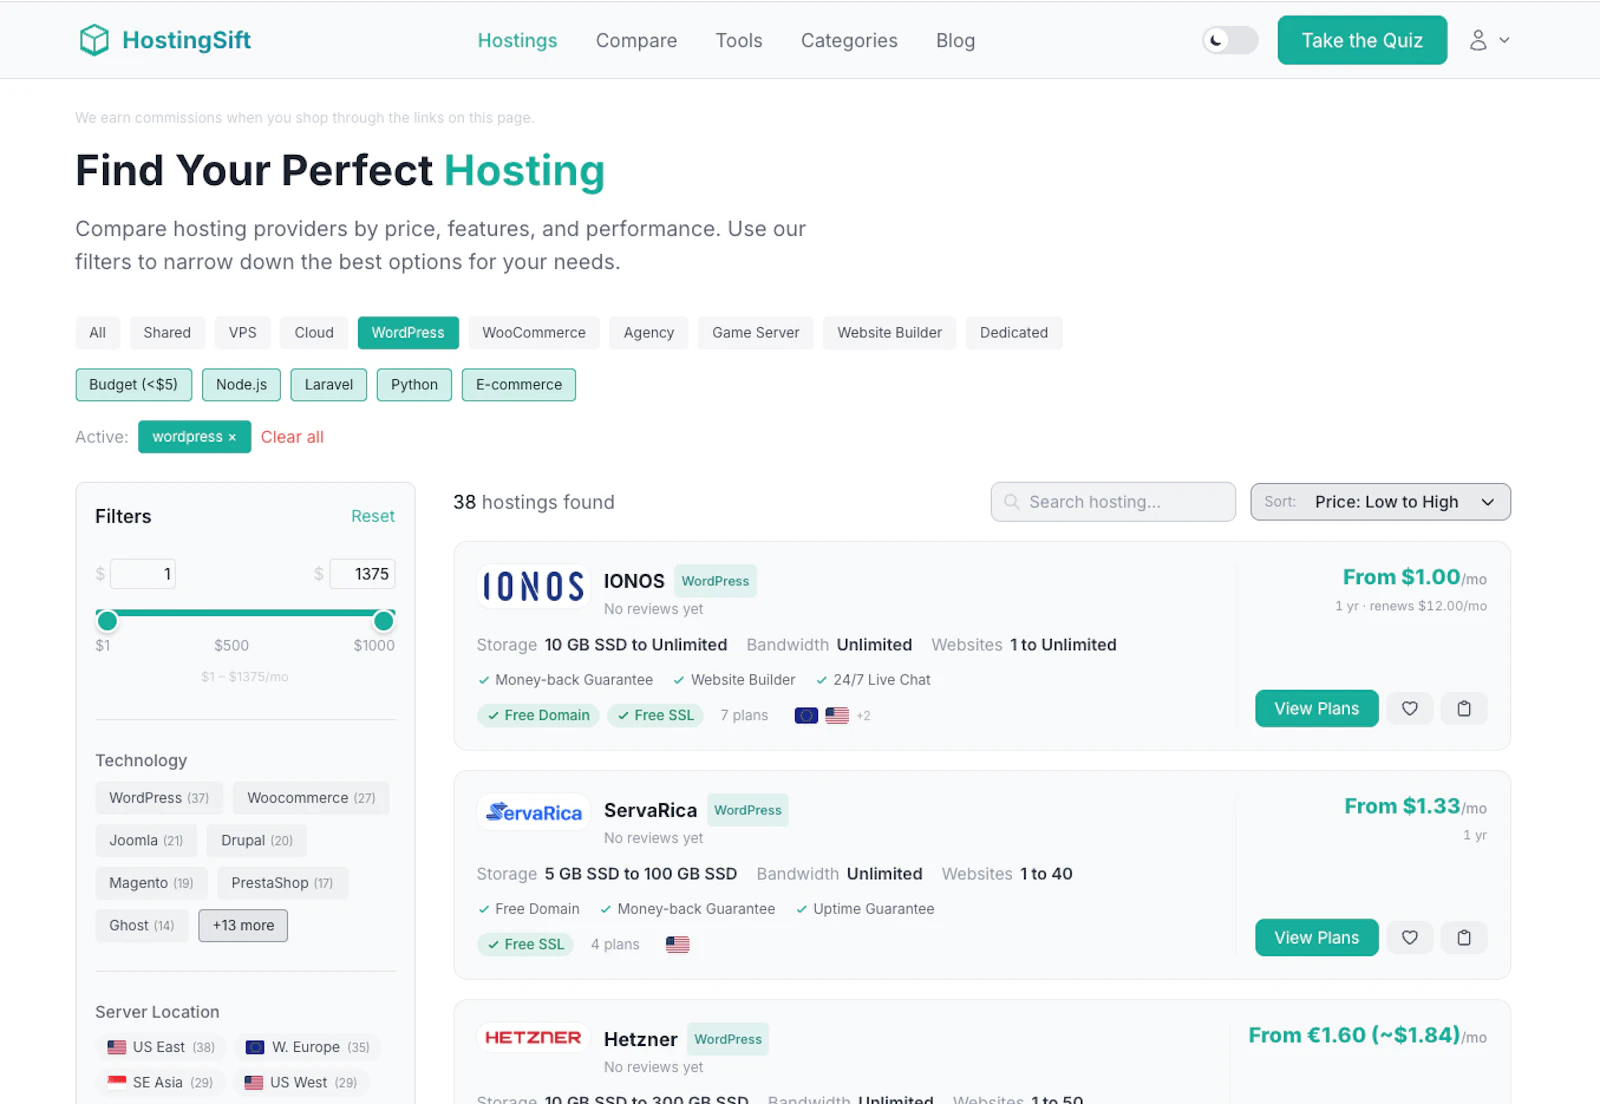Open the Blog nav item

pyautogui.click(x=955, y=40)
